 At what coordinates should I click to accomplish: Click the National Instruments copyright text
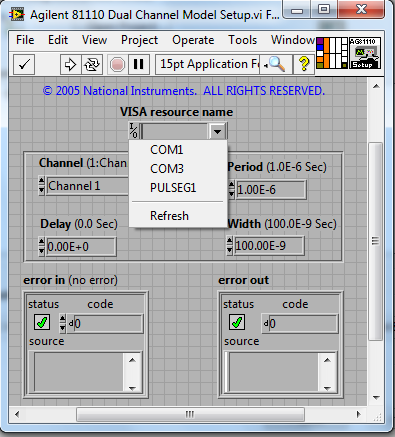184,91
